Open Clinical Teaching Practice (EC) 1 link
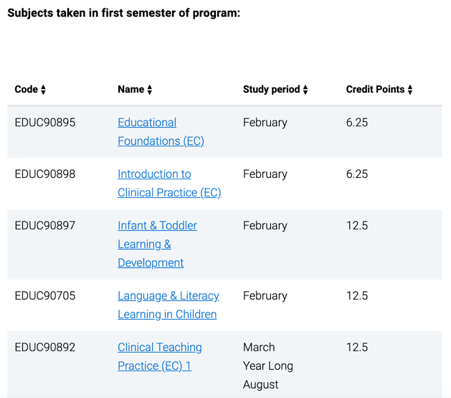The height and width of the screenshot is (398, 451). tap(160, 357)
